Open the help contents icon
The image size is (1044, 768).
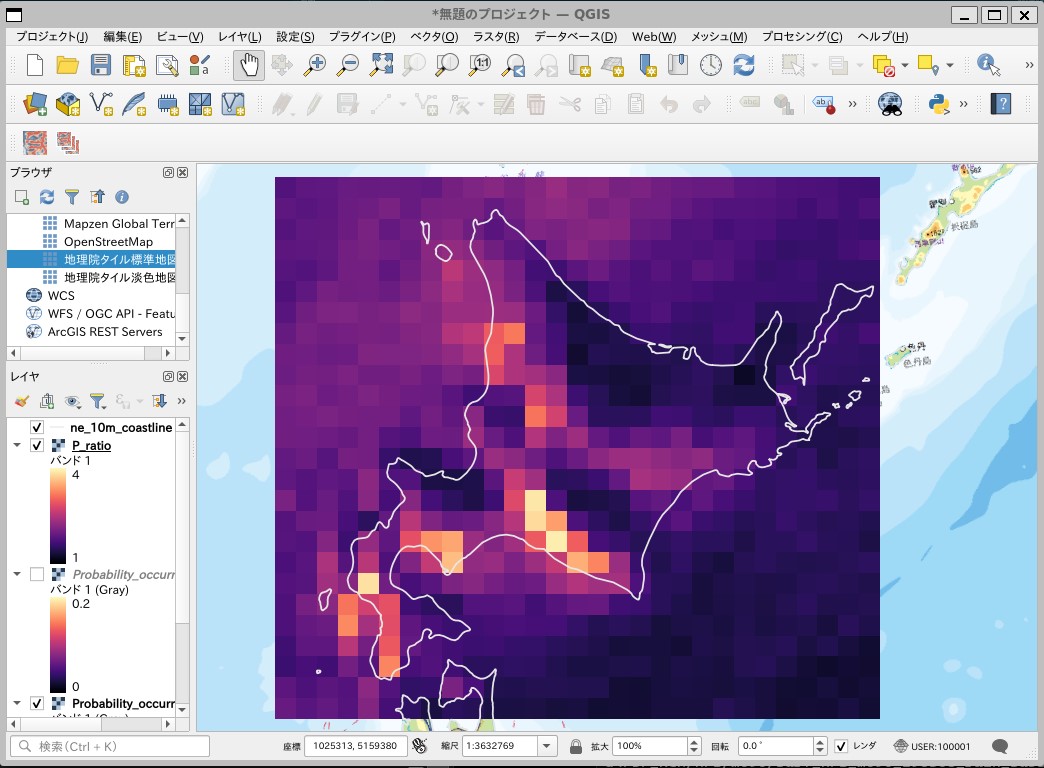click(1001, 104)
